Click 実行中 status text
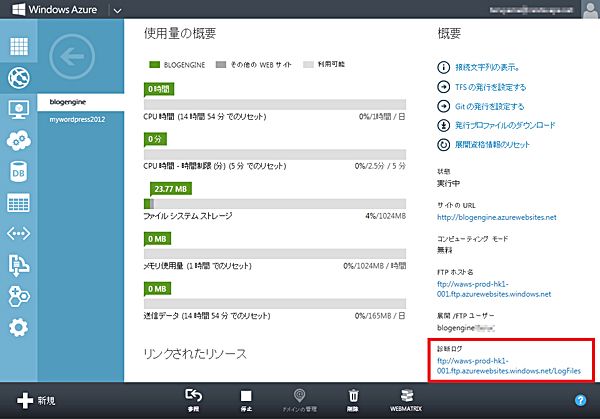This screenshot has width=600, height=419. coord(448,184)
